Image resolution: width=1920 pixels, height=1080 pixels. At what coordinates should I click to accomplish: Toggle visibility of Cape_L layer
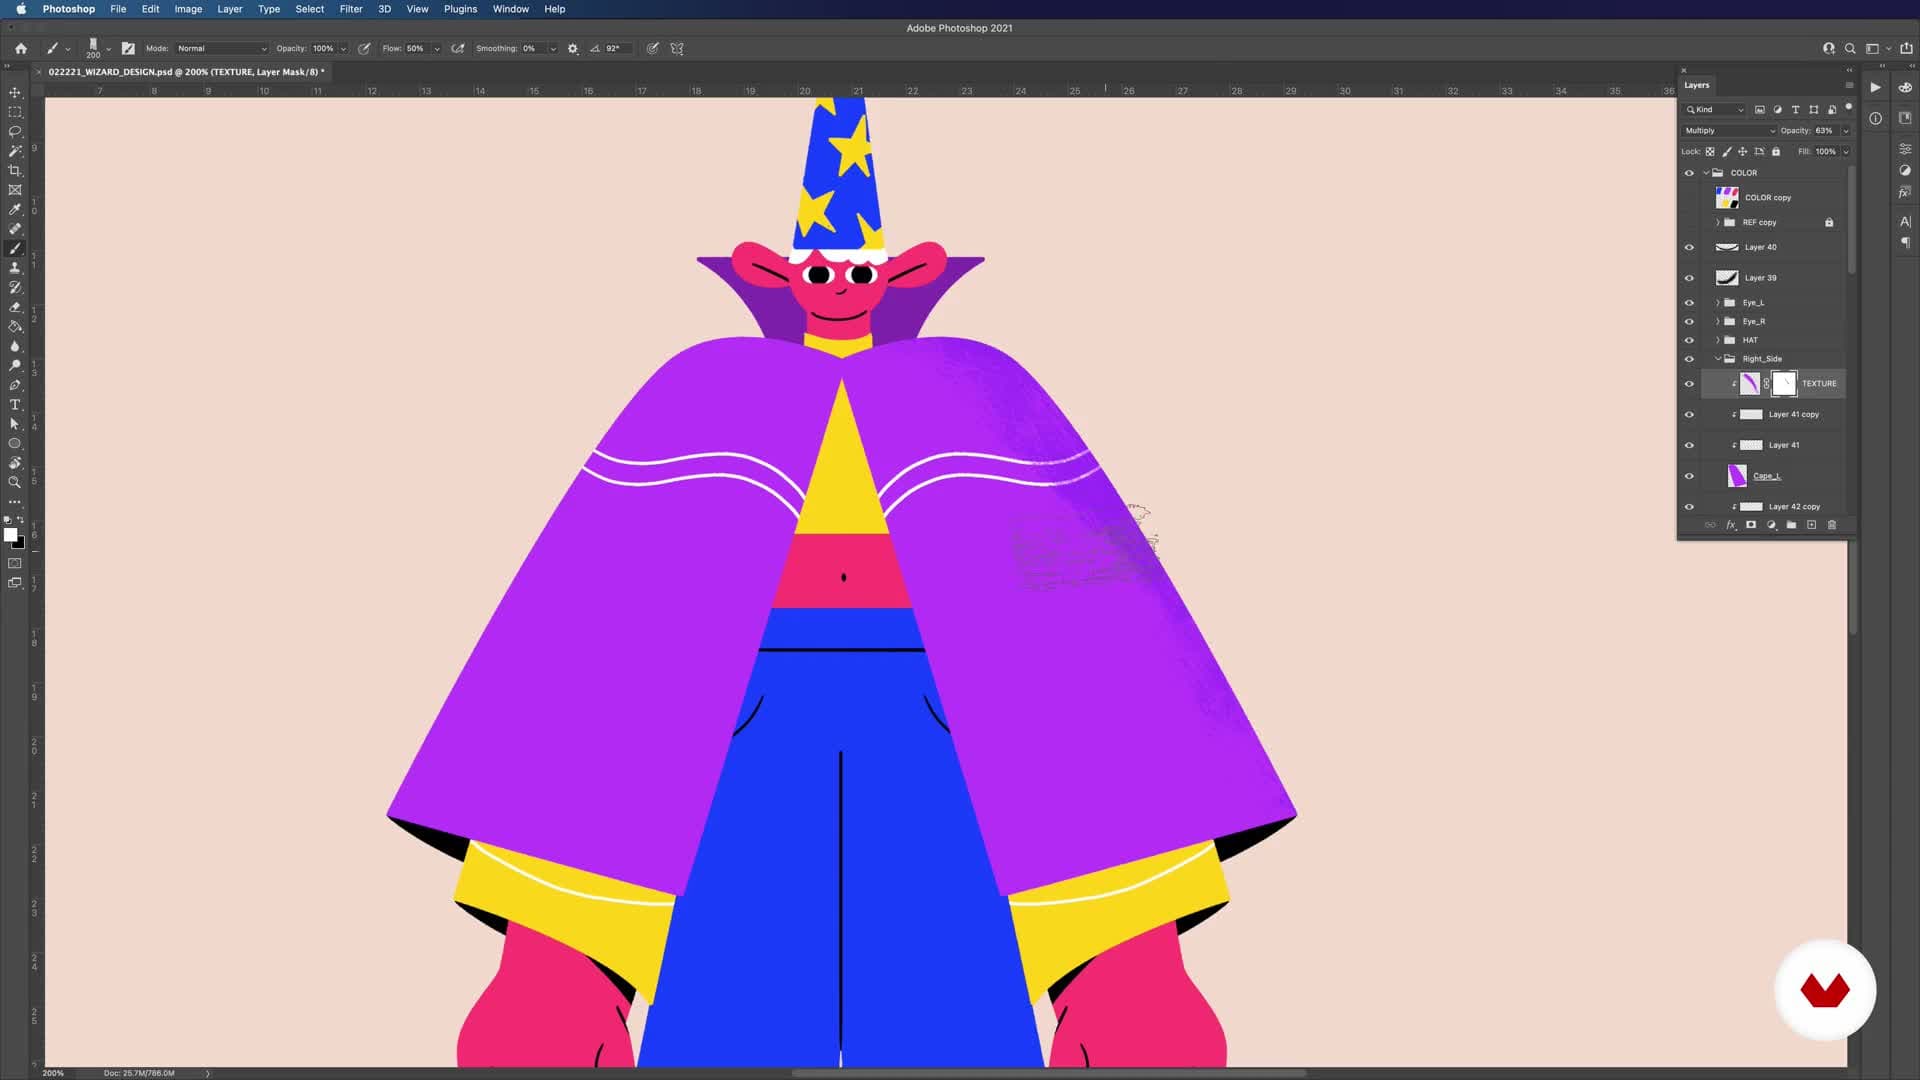click(x=1689, y=477)
